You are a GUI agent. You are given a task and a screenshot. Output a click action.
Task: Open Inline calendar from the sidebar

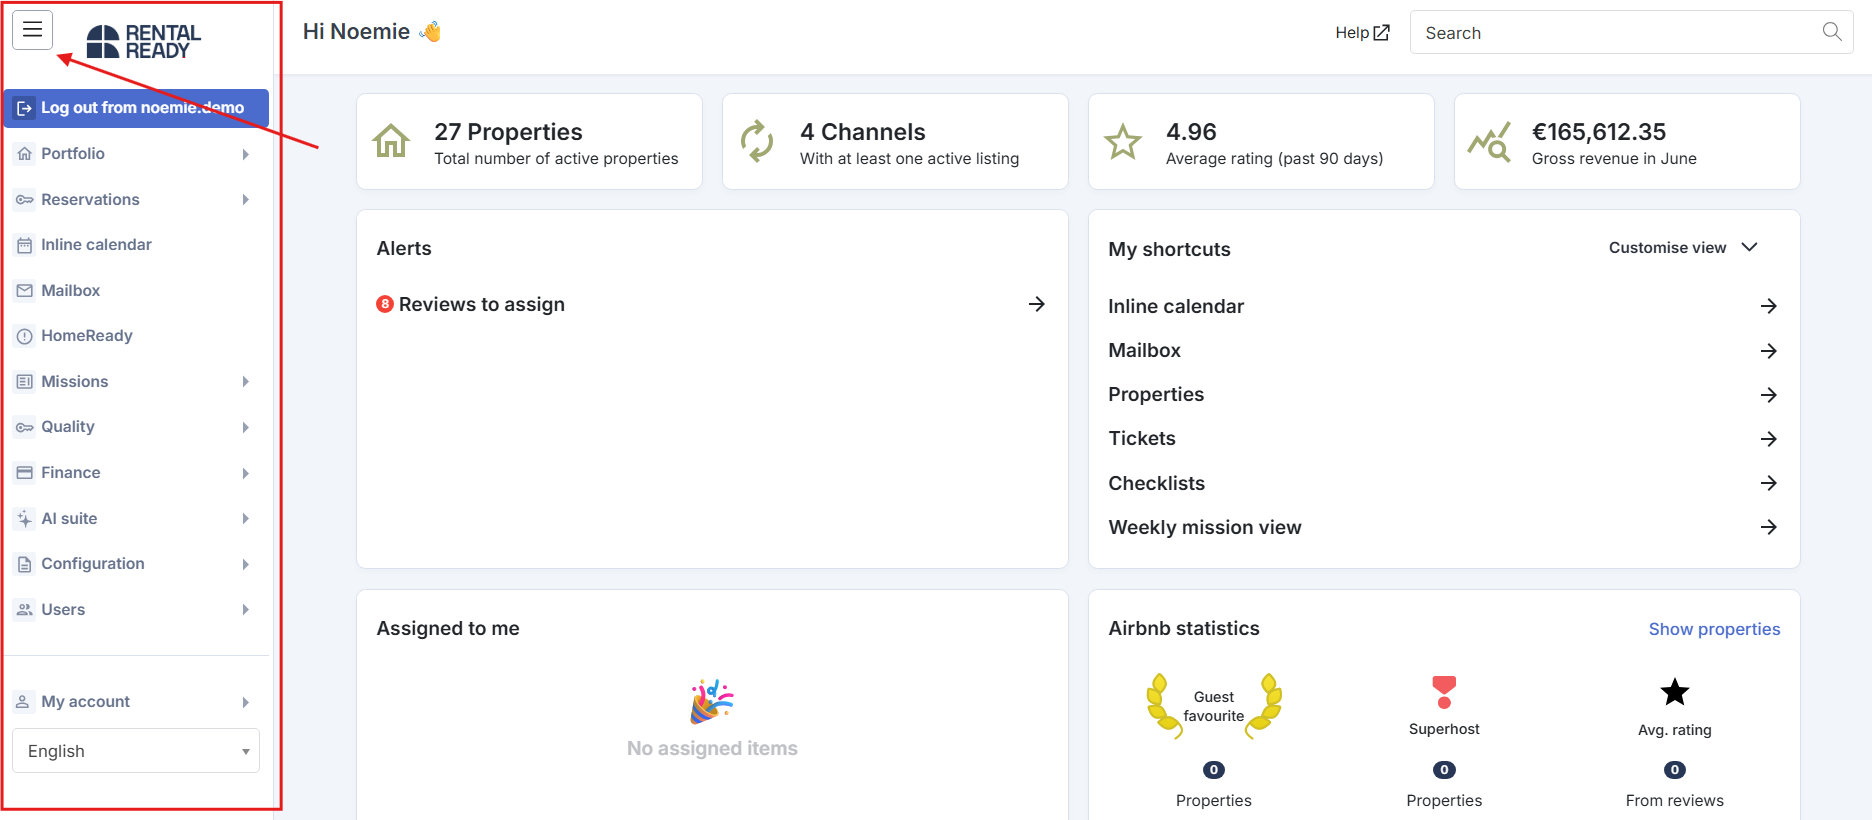click(96, 245)
